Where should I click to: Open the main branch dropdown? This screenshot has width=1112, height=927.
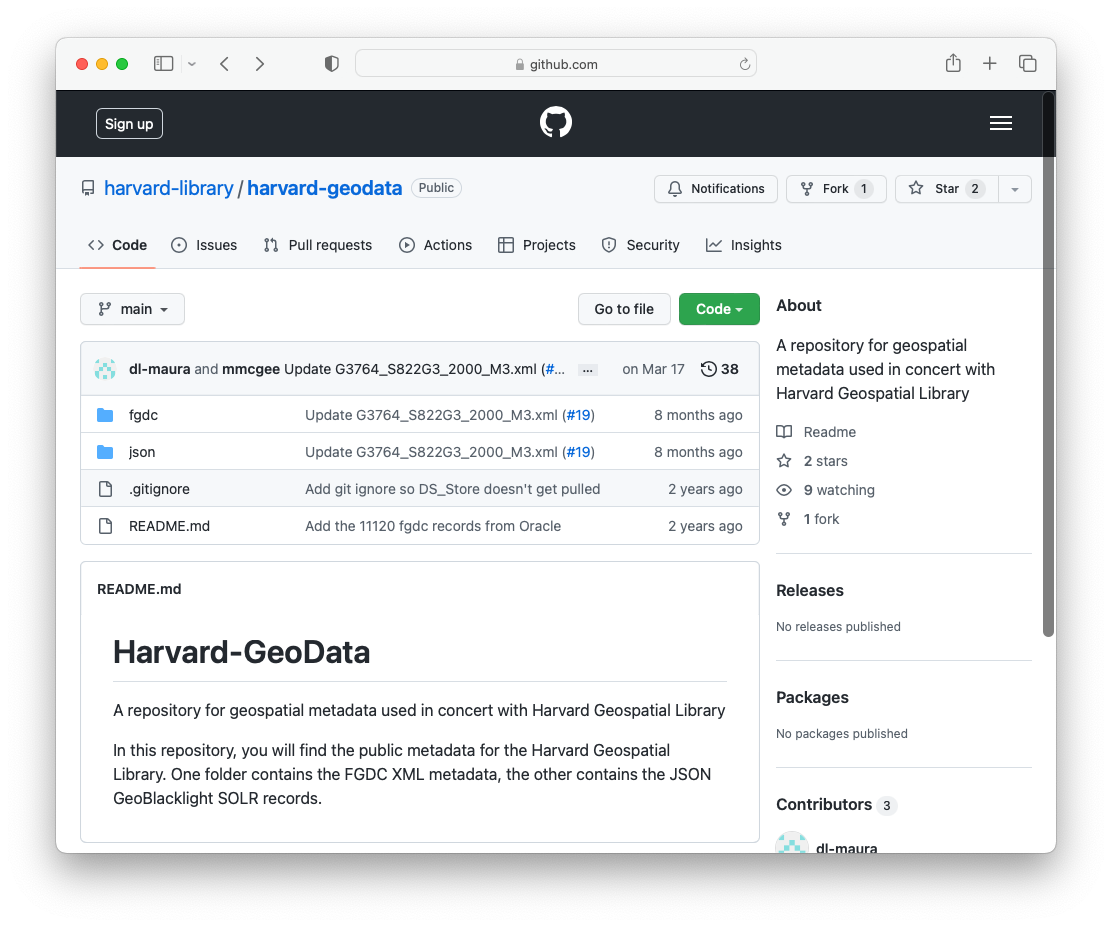(133, 309)
